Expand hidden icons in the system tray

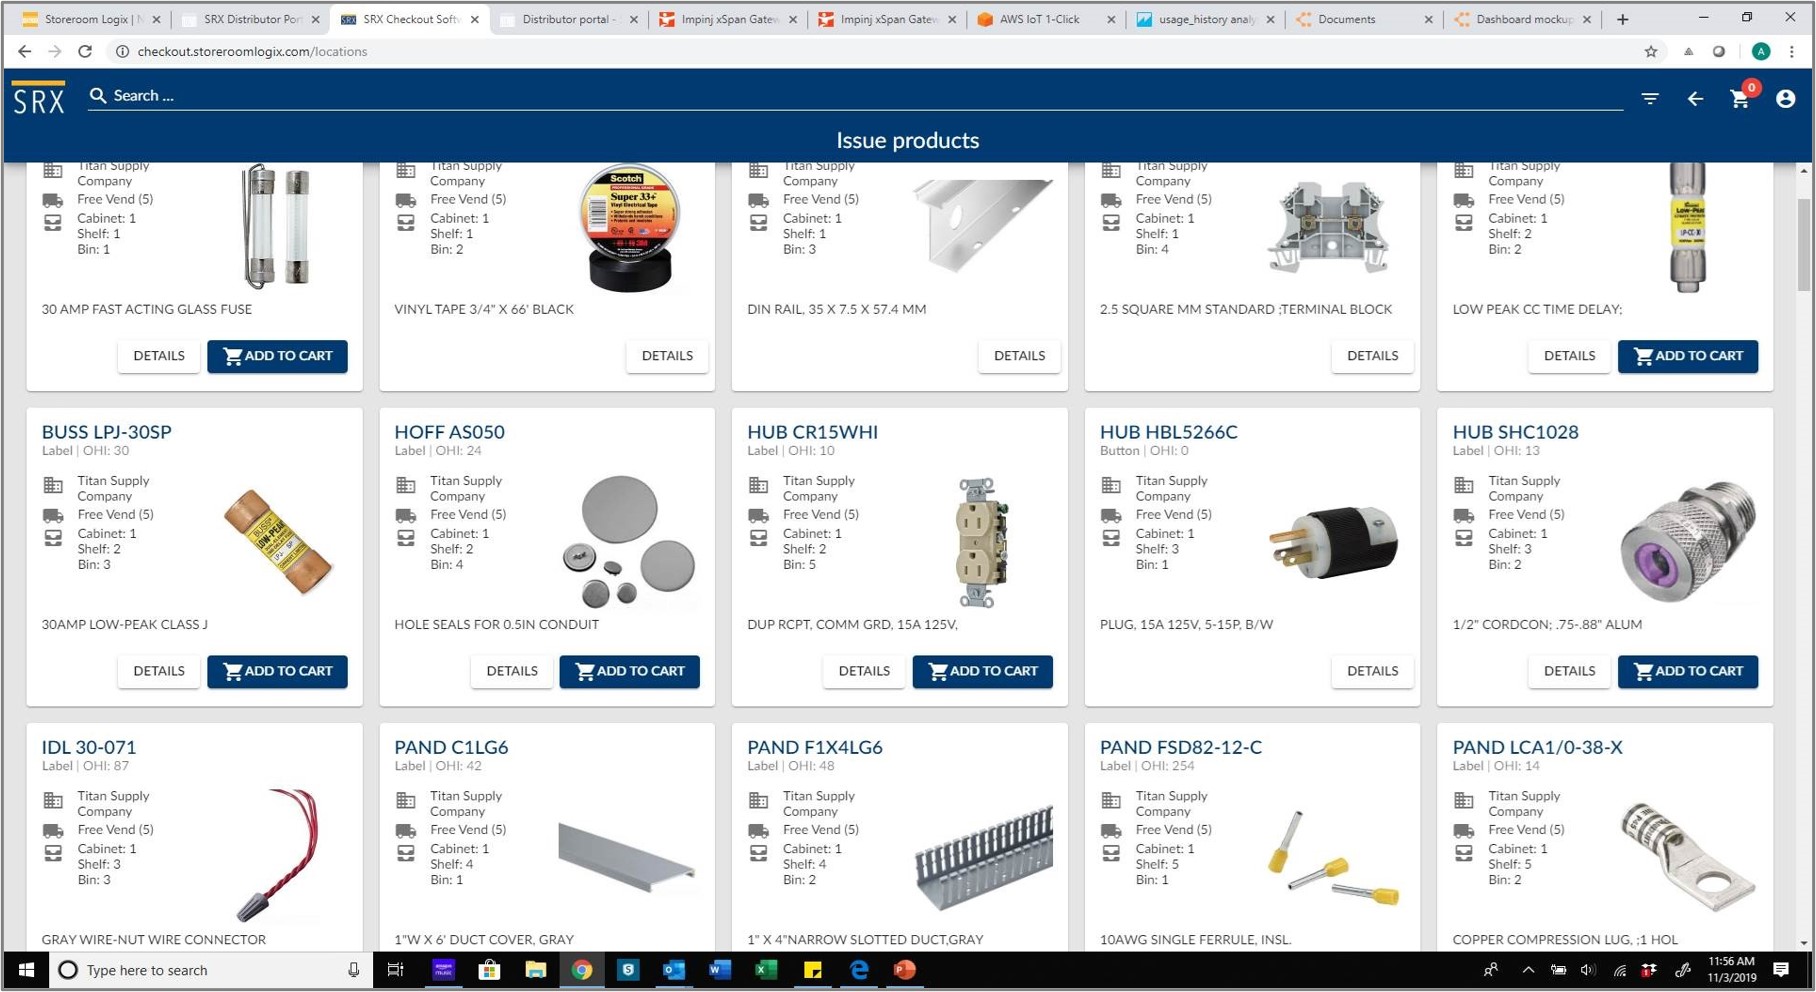click(x=1528, y=969)
